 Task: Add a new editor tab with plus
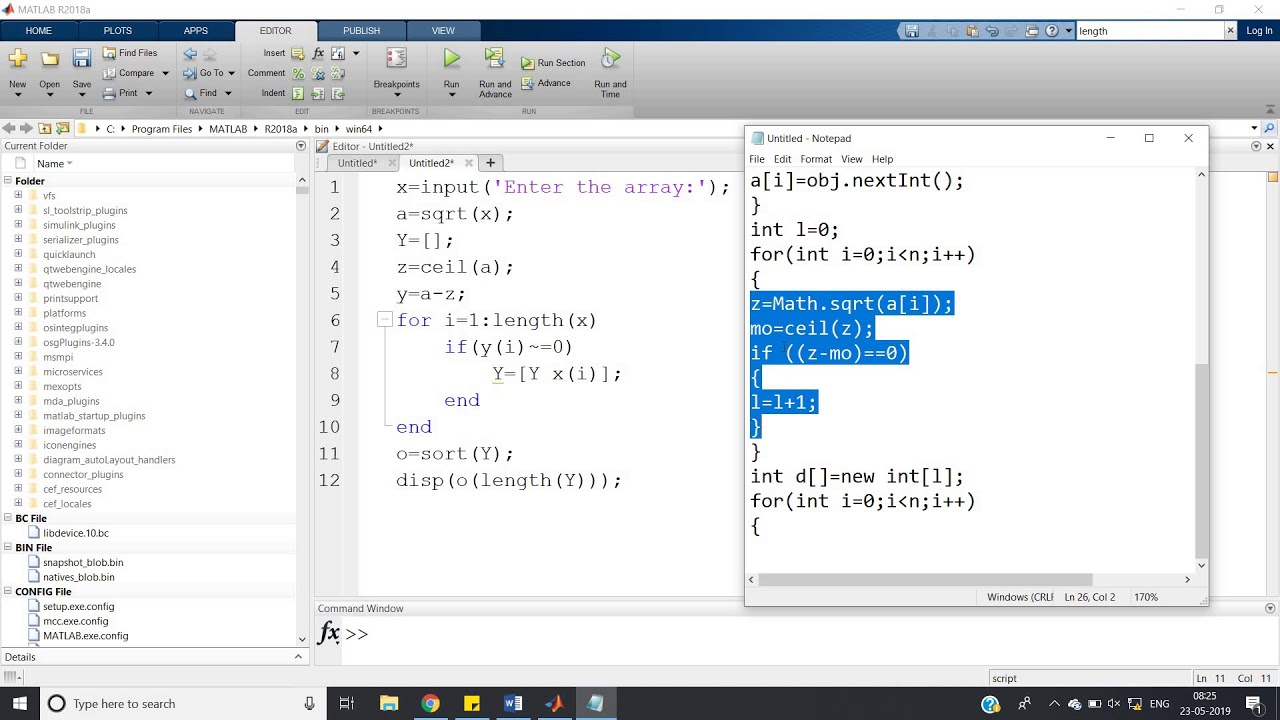click(490, 162)
